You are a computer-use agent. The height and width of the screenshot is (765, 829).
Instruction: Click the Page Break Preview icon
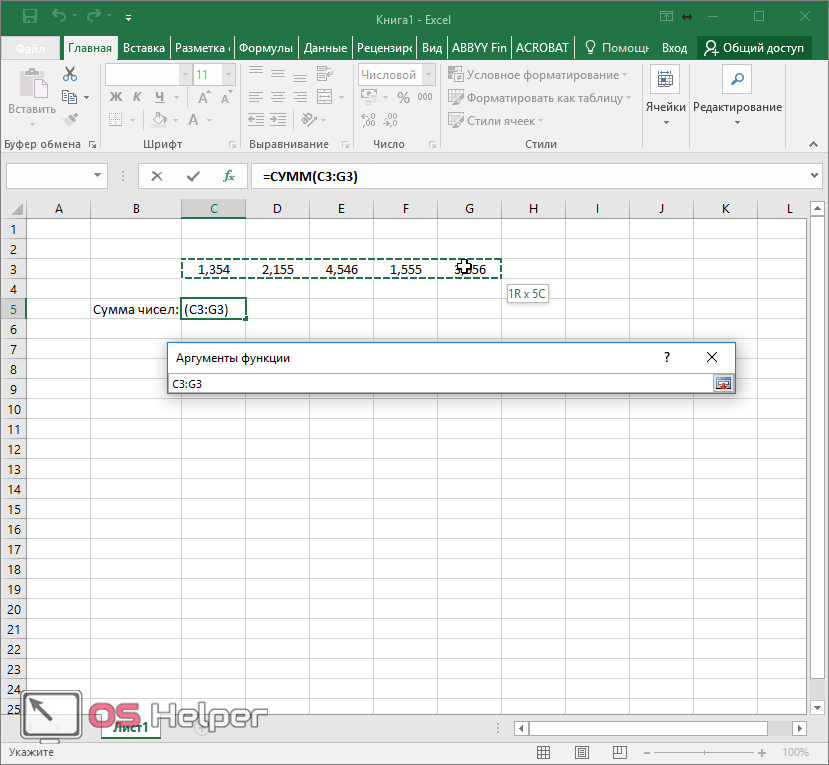(621, 752)
